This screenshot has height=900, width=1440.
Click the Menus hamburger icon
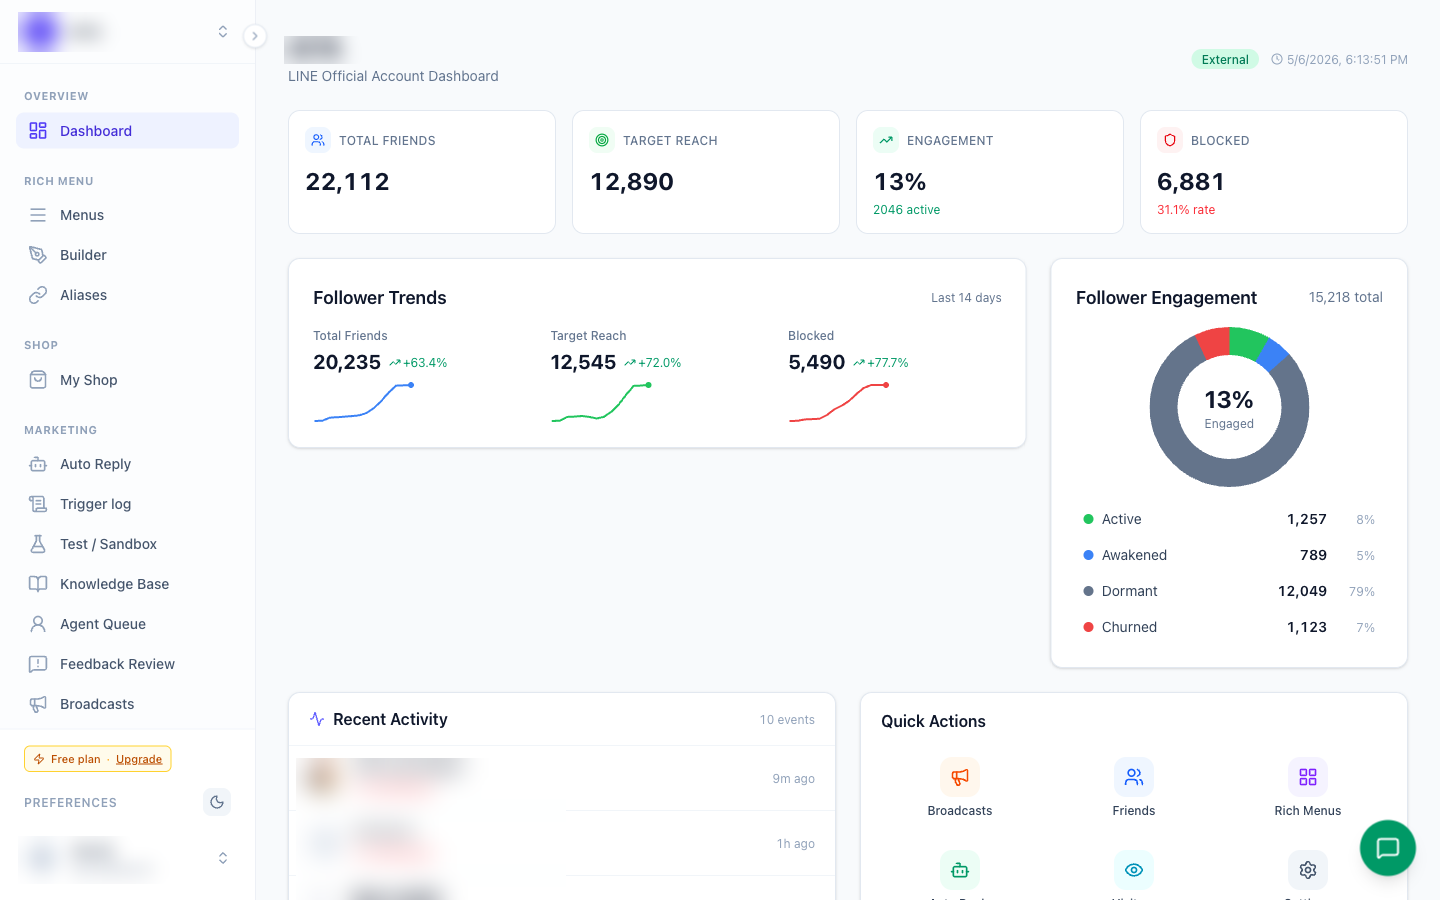[x=38, y=215]
